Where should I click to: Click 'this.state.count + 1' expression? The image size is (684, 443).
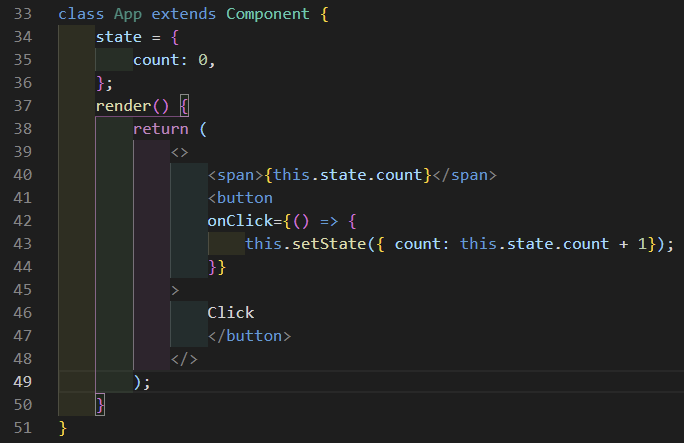[553, 244]
